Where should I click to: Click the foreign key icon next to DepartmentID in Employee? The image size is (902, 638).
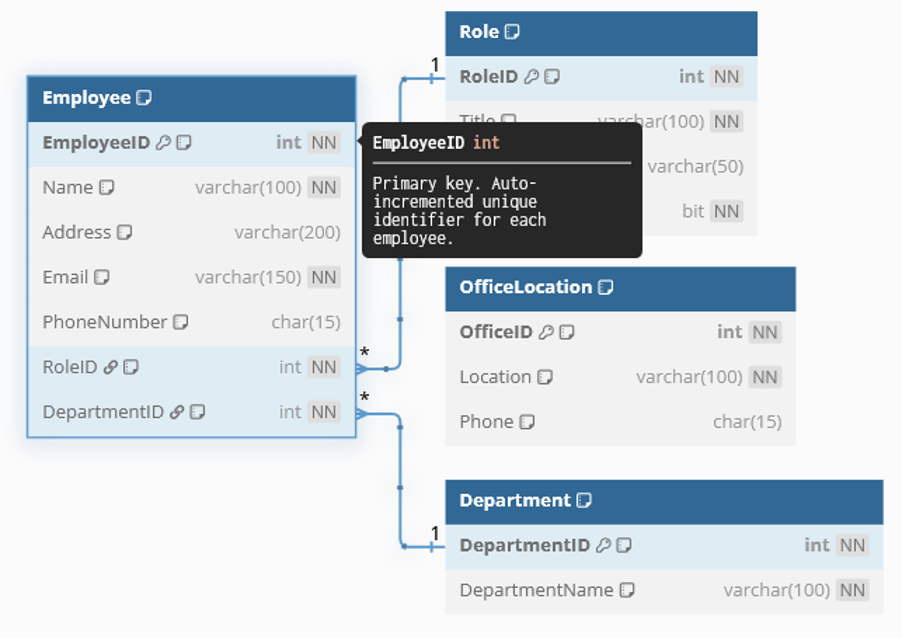pyautogui.click(x=177, y=412)
